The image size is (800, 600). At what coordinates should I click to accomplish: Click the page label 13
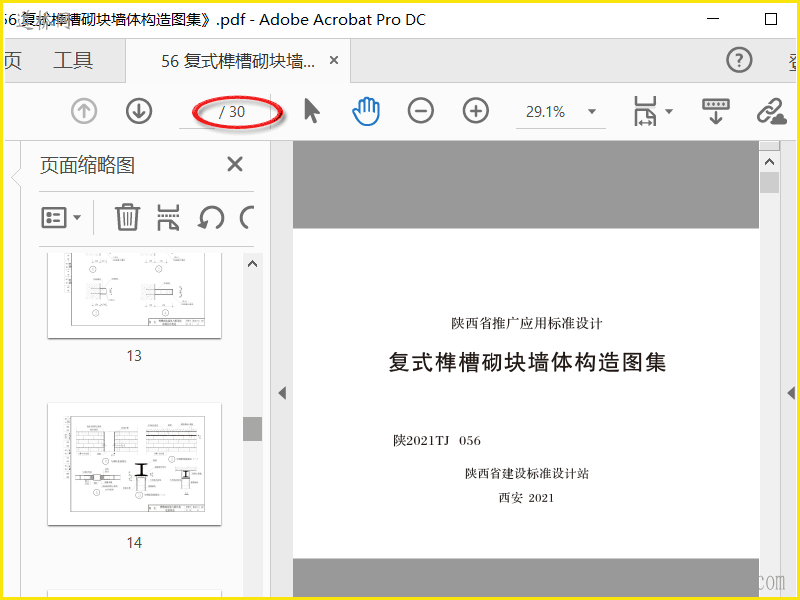tap(134, 356)
